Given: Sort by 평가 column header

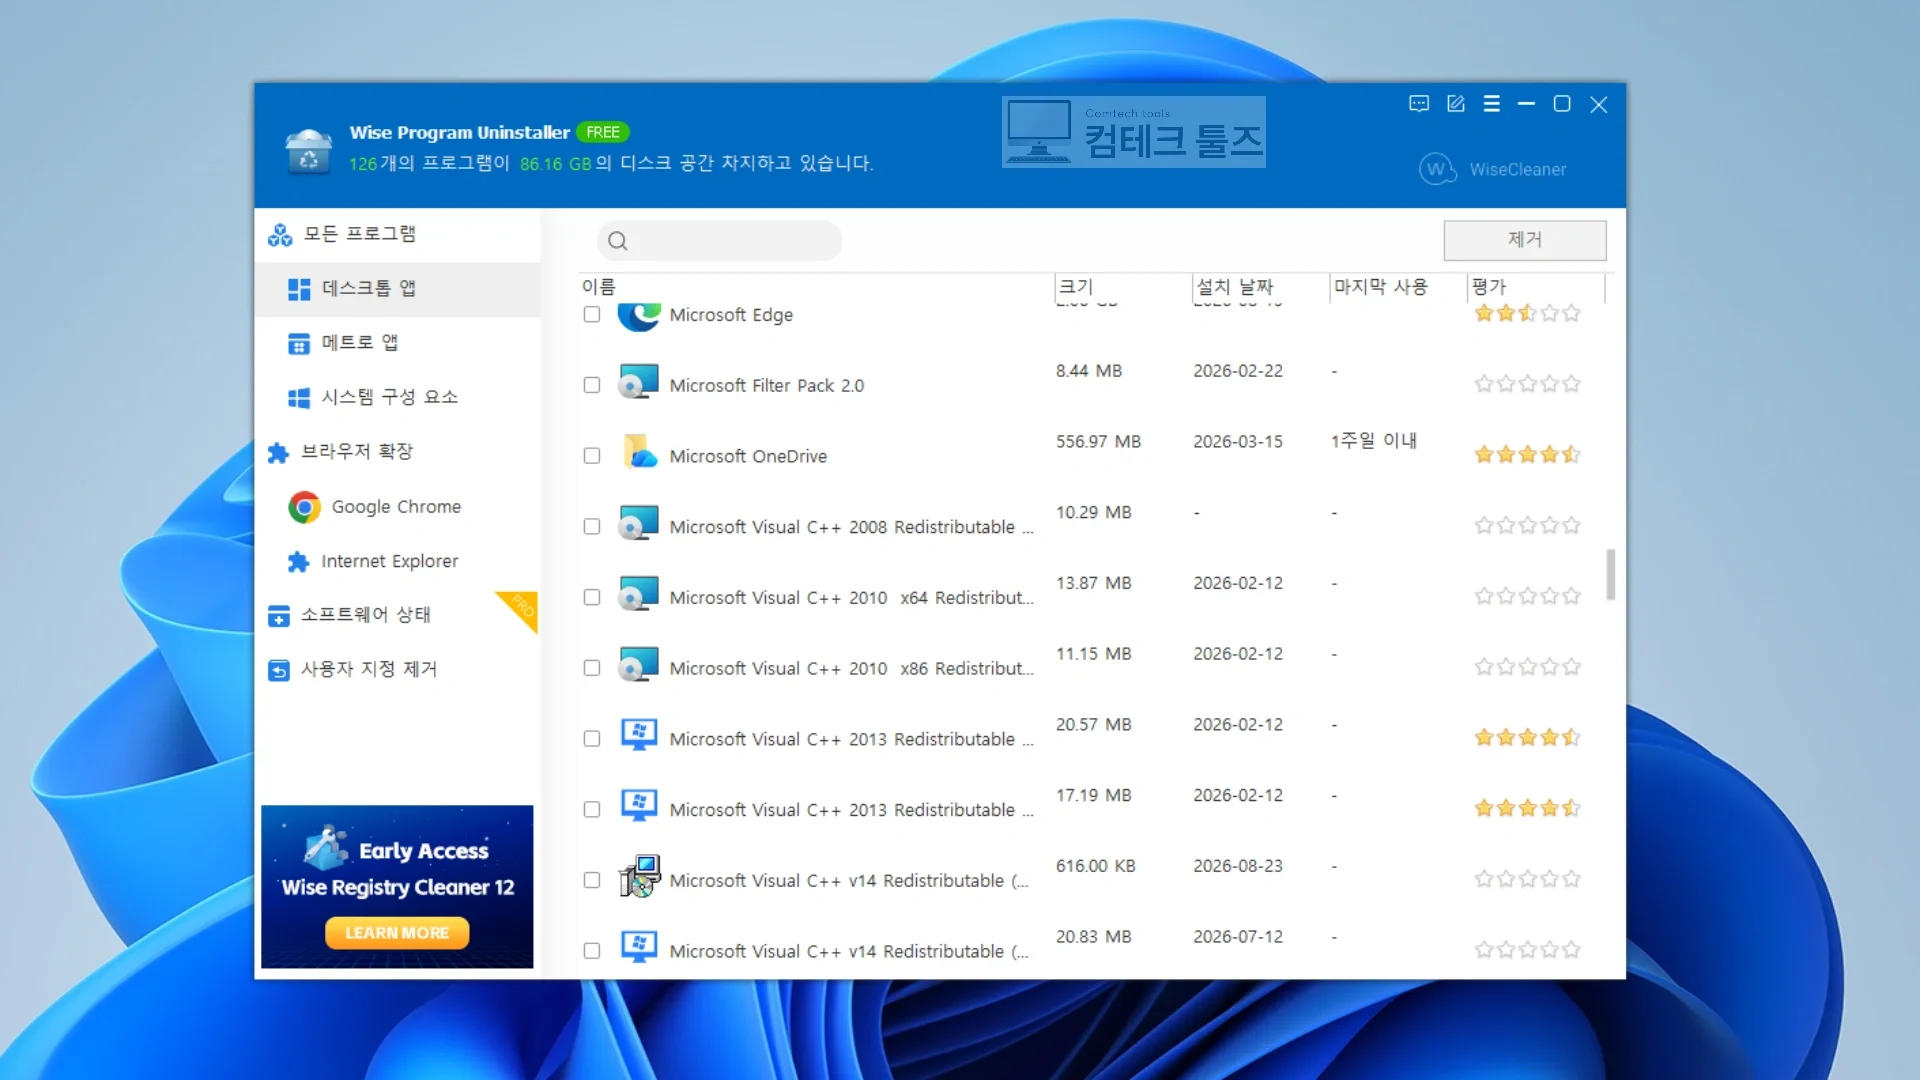Looking at the screenshot, I should pyautogui.click(x=1536, y=287).
